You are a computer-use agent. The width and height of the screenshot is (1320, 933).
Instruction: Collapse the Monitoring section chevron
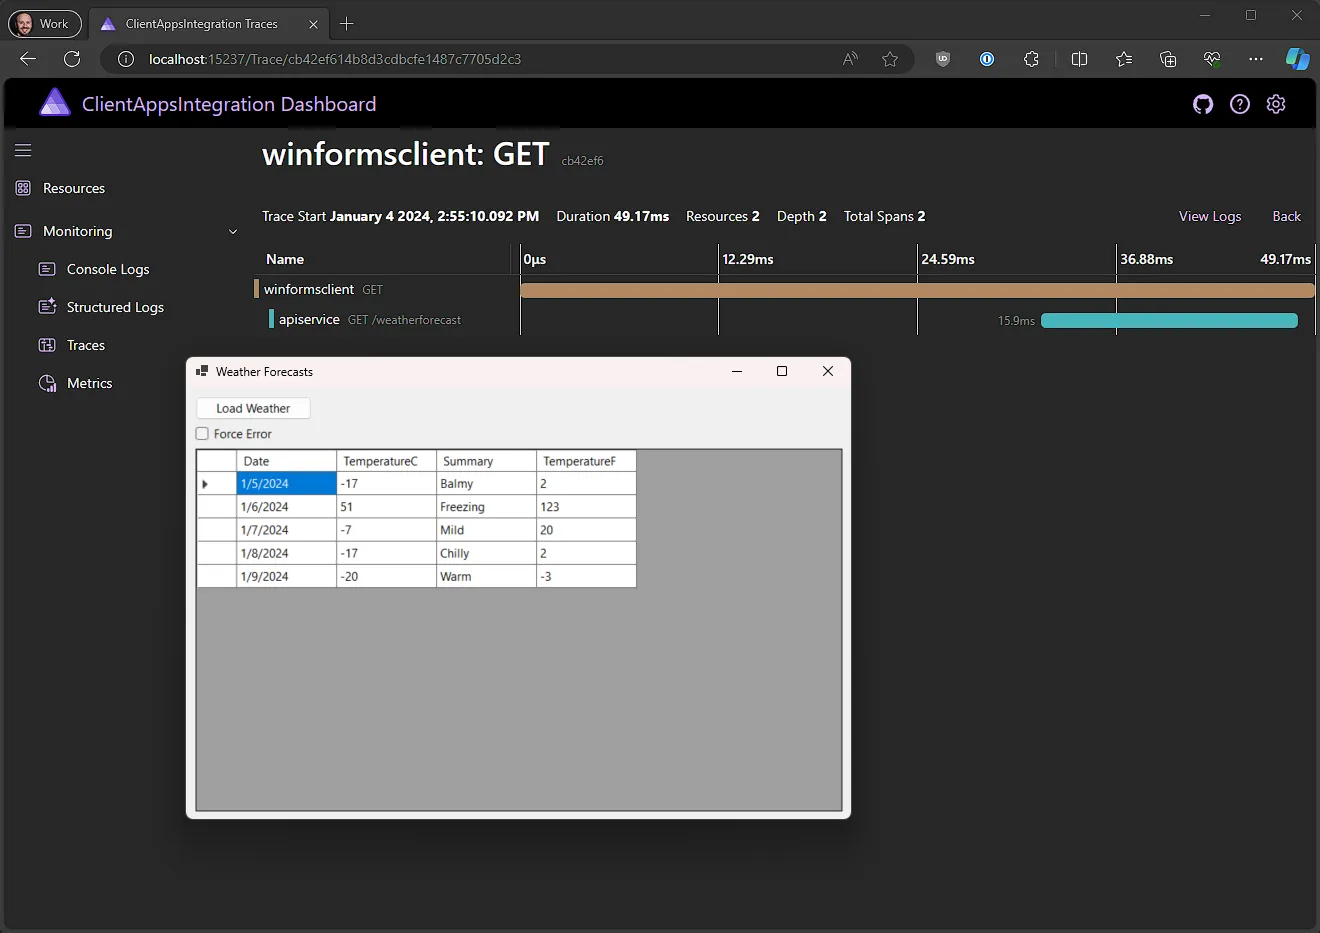pyautogui.click(x=233, y=231)
